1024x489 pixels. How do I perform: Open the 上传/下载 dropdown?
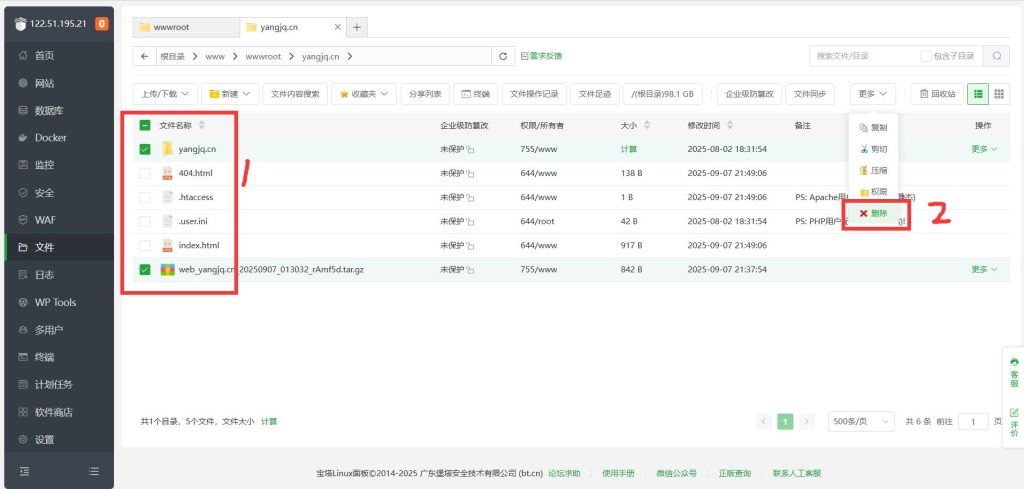(x=165, y=94)
